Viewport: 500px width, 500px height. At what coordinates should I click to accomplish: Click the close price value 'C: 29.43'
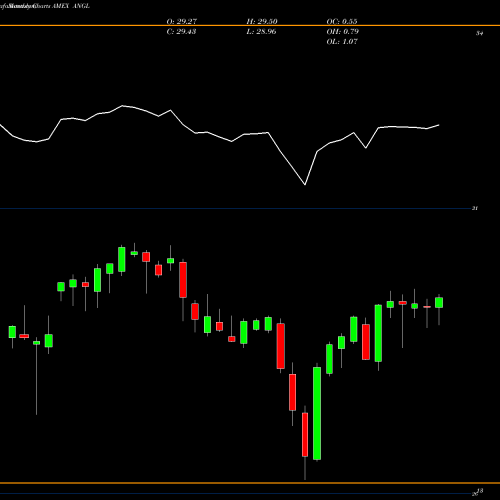181,32
